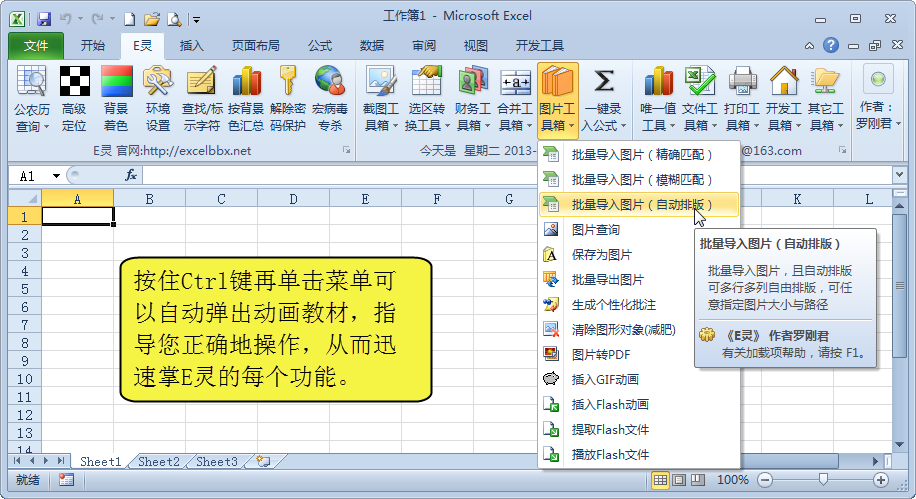Click the Save icon in quick access toolbar
Screen dimensions: 916x499
click(44, 19)
